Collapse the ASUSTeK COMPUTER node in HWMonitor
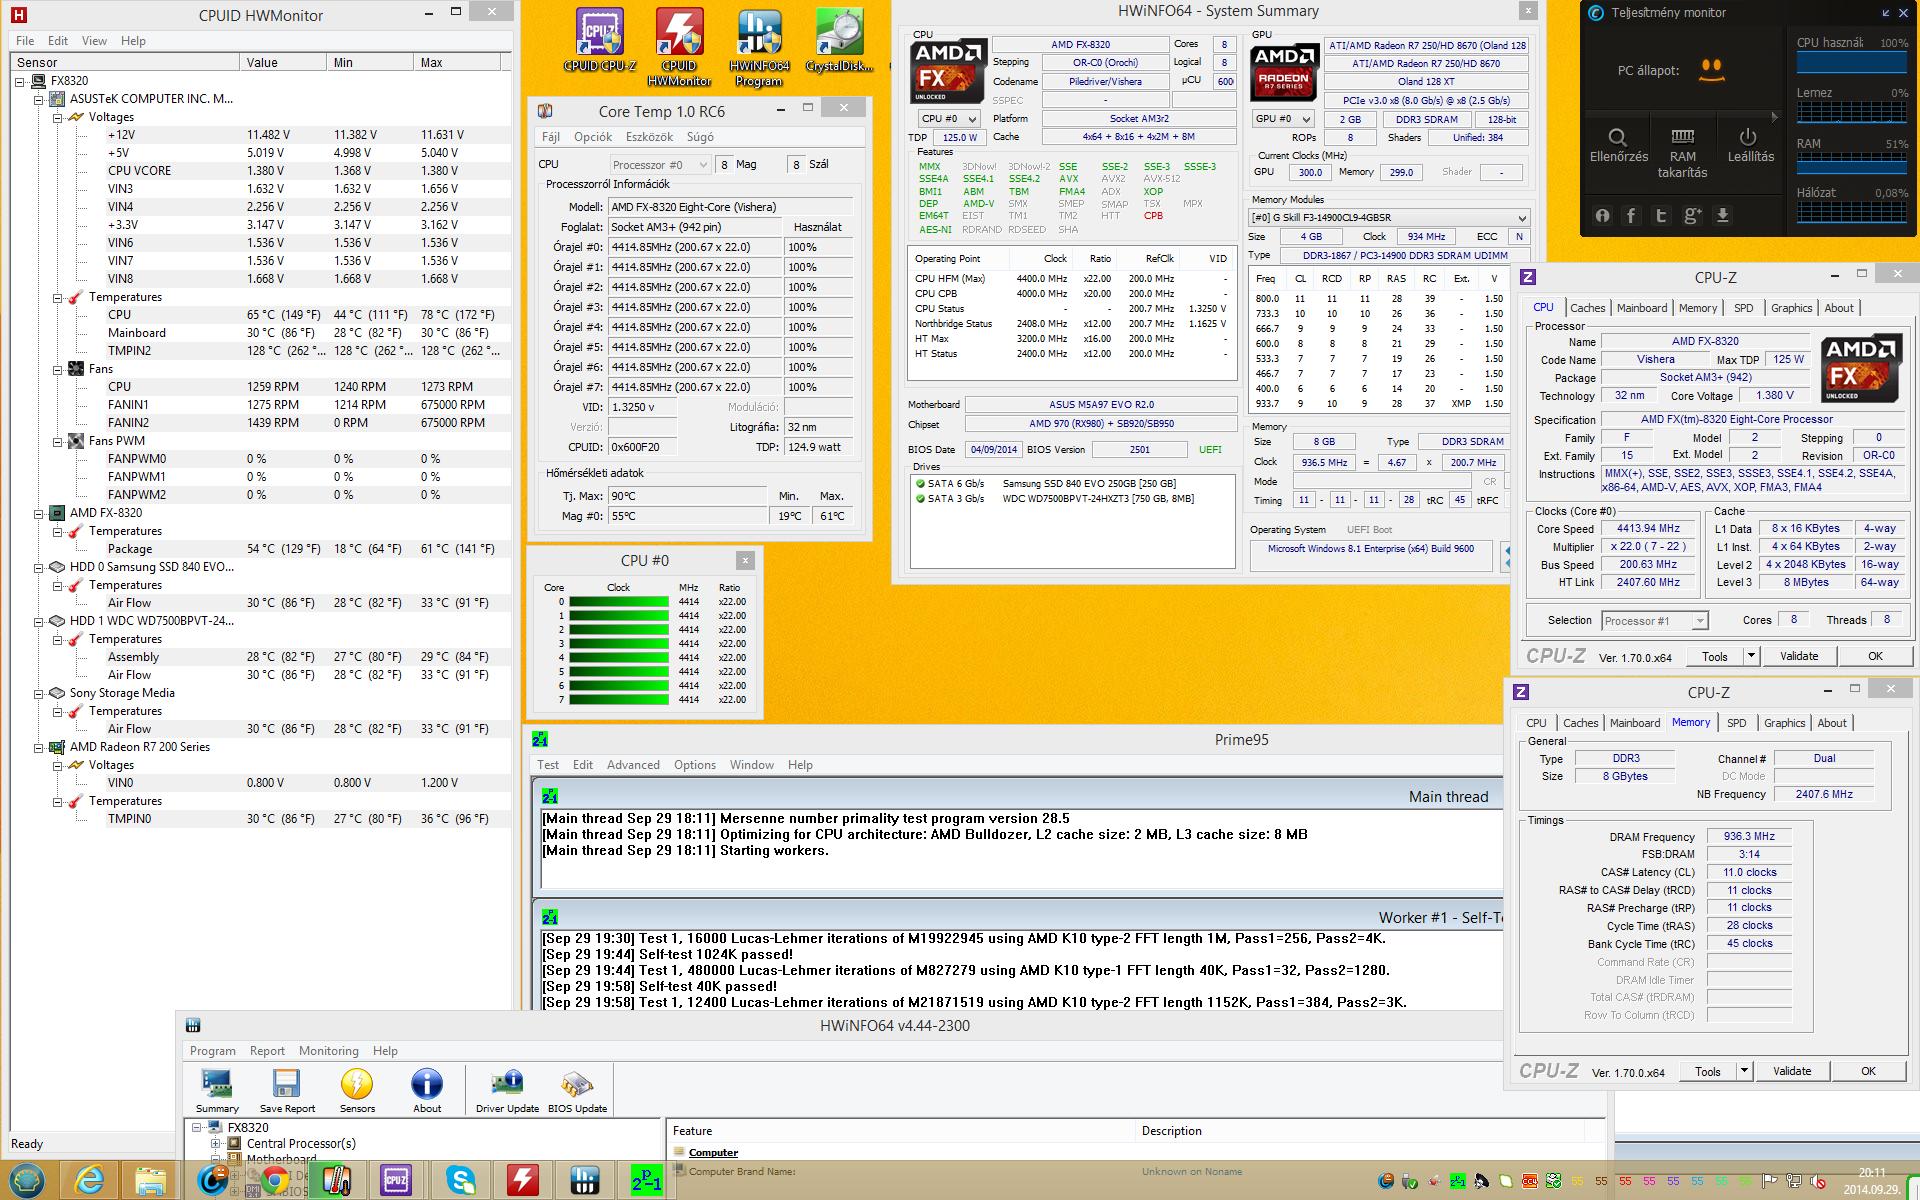This screenshot has width=1920, height=1200. click(x=39, y=99)
